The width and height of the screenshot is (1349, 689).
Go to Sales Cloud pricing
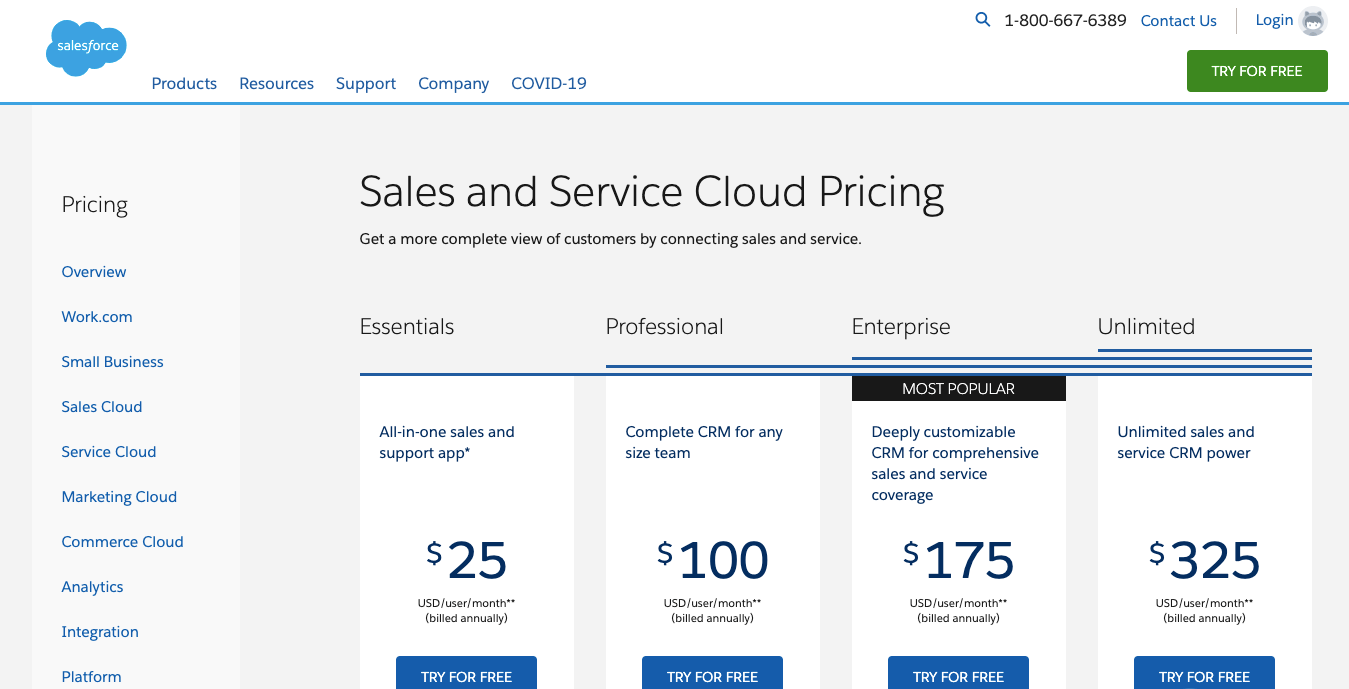click(102, 407)
